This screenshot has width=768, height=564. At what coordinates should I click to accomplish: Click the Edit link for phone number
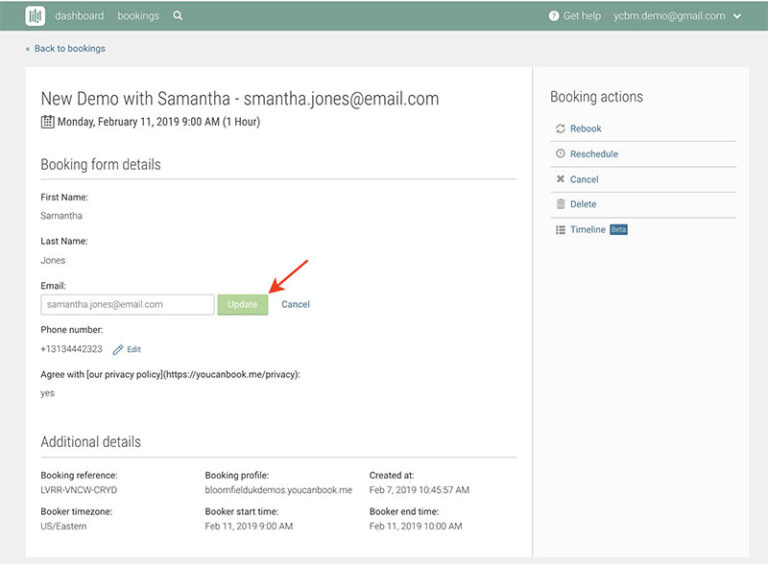coord(134,349)
